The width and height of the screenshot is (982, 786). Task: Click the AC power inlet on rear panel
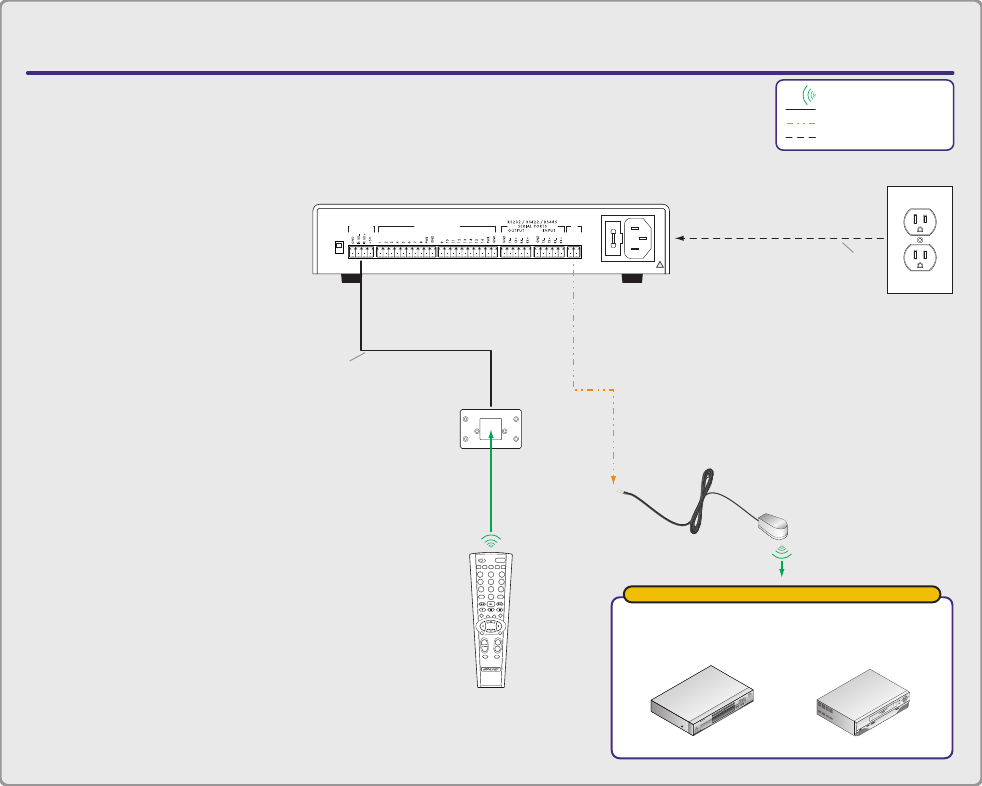(x=639, y=239)
